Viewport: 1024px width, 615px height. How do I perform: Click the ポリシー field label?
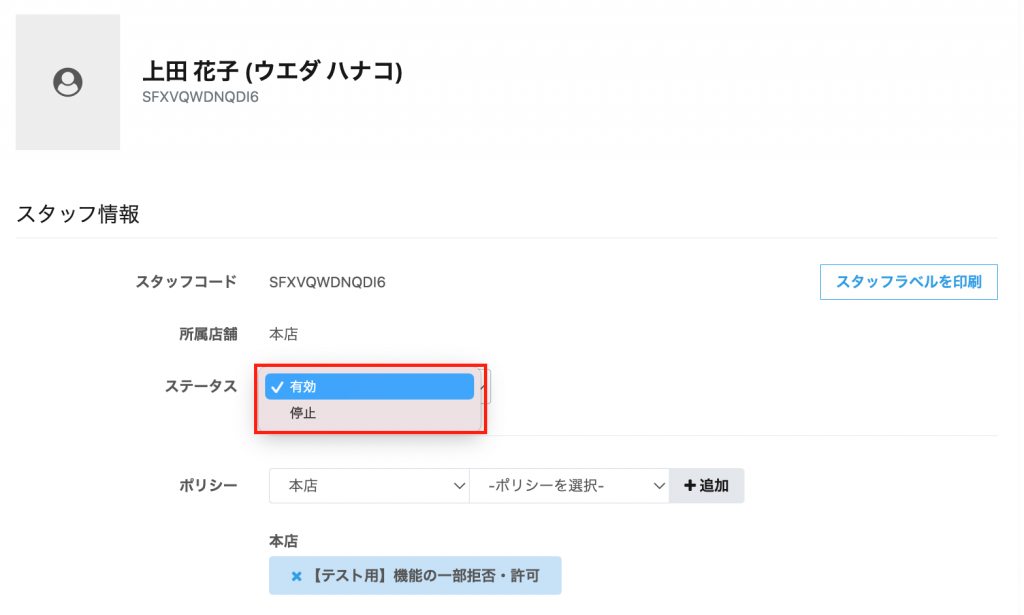(207, 486)
